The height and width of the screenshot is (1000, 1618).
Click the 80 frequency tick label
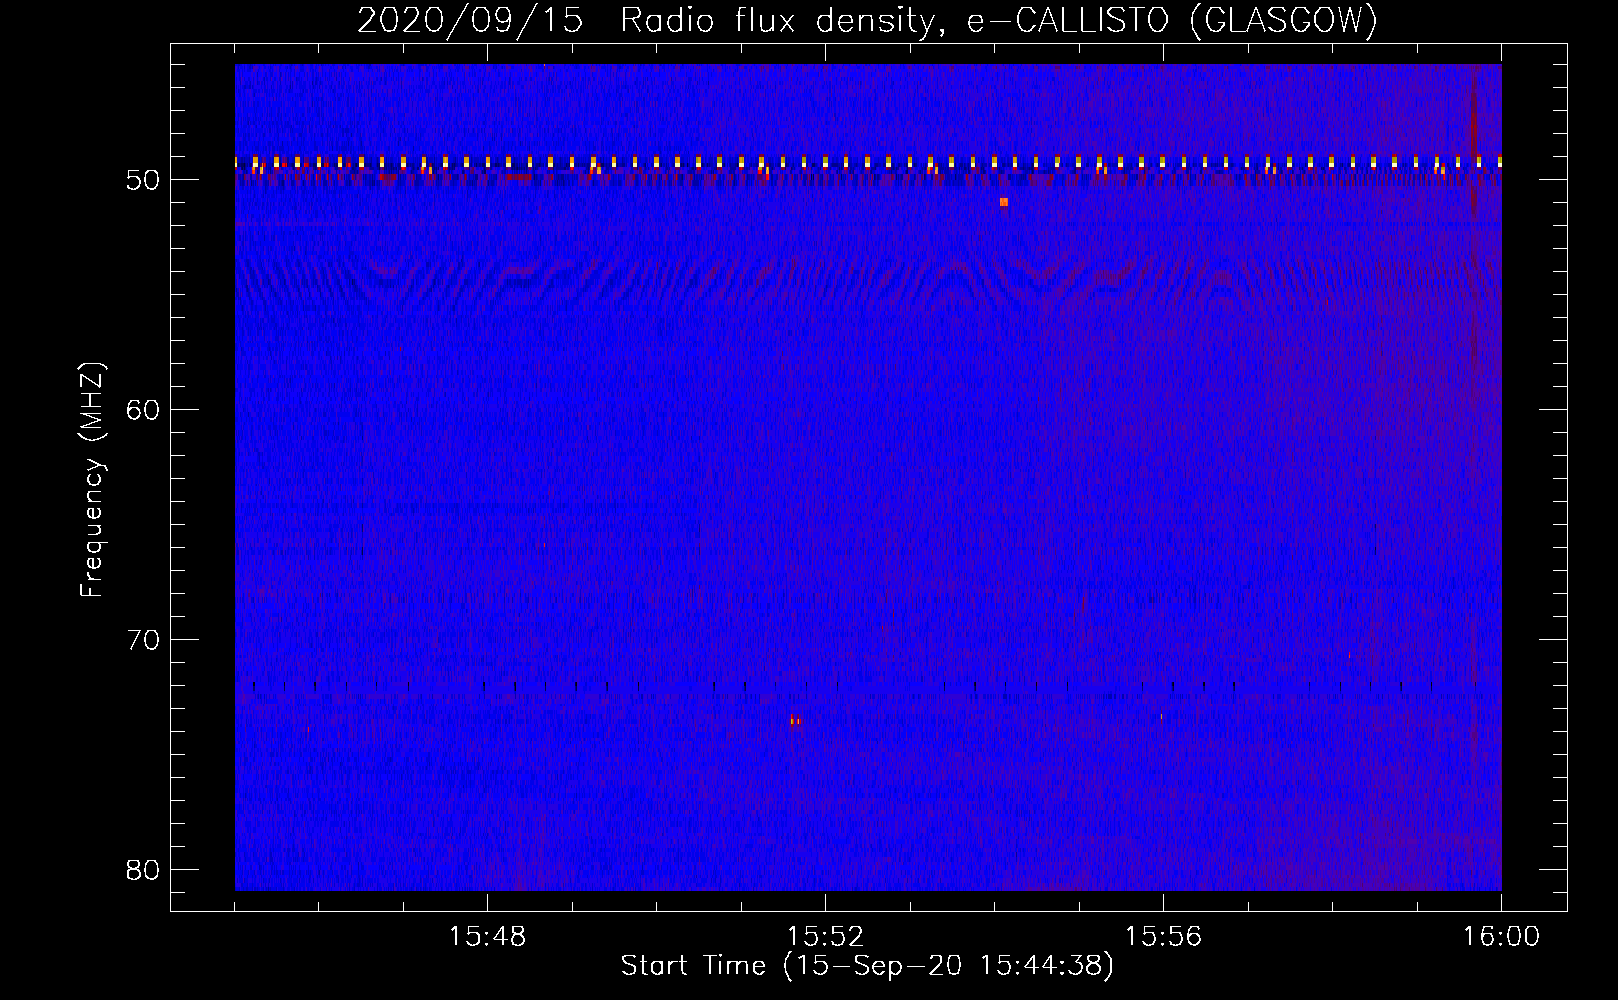pos(144,870)
